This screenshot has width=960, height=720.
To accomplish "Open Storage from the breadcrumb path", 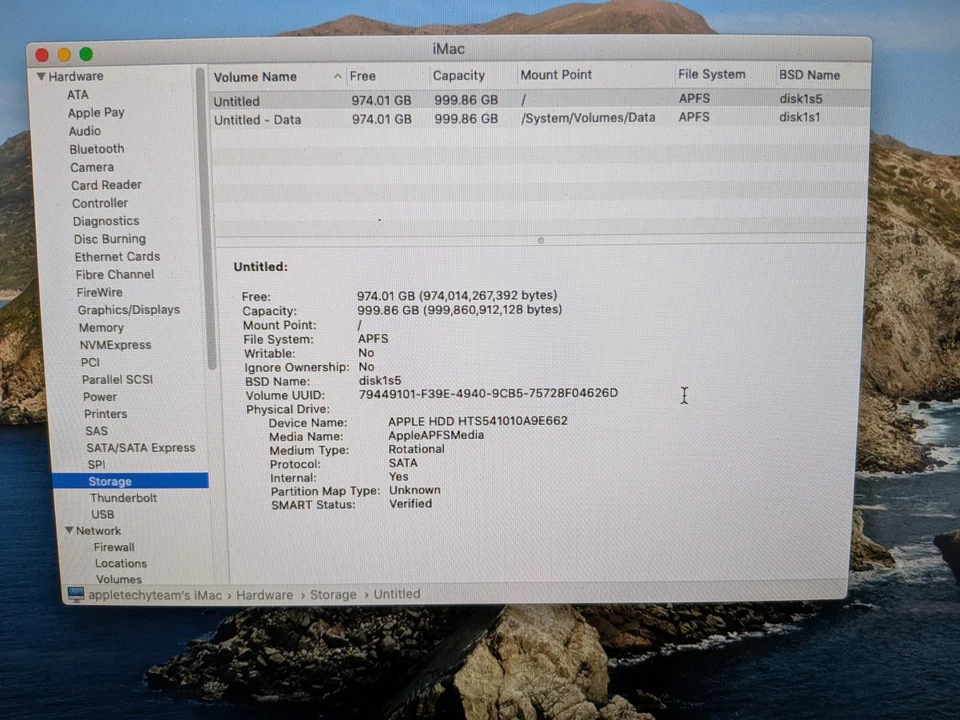I will pos(333,594).
